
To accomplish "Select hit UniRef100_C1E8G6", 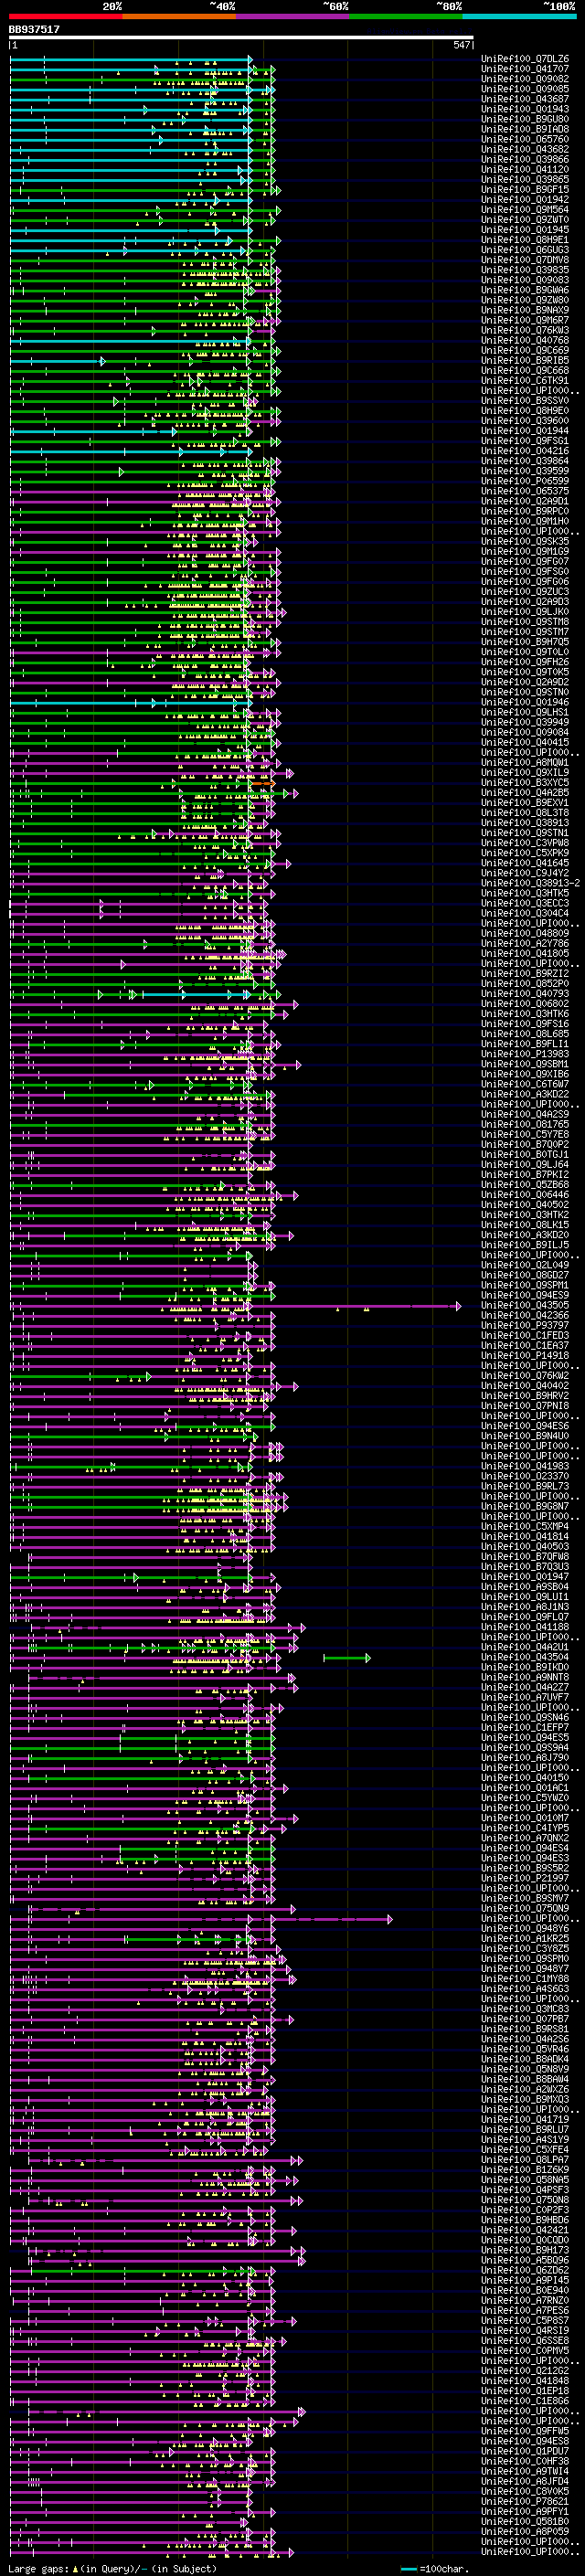I will point(525,2401).
